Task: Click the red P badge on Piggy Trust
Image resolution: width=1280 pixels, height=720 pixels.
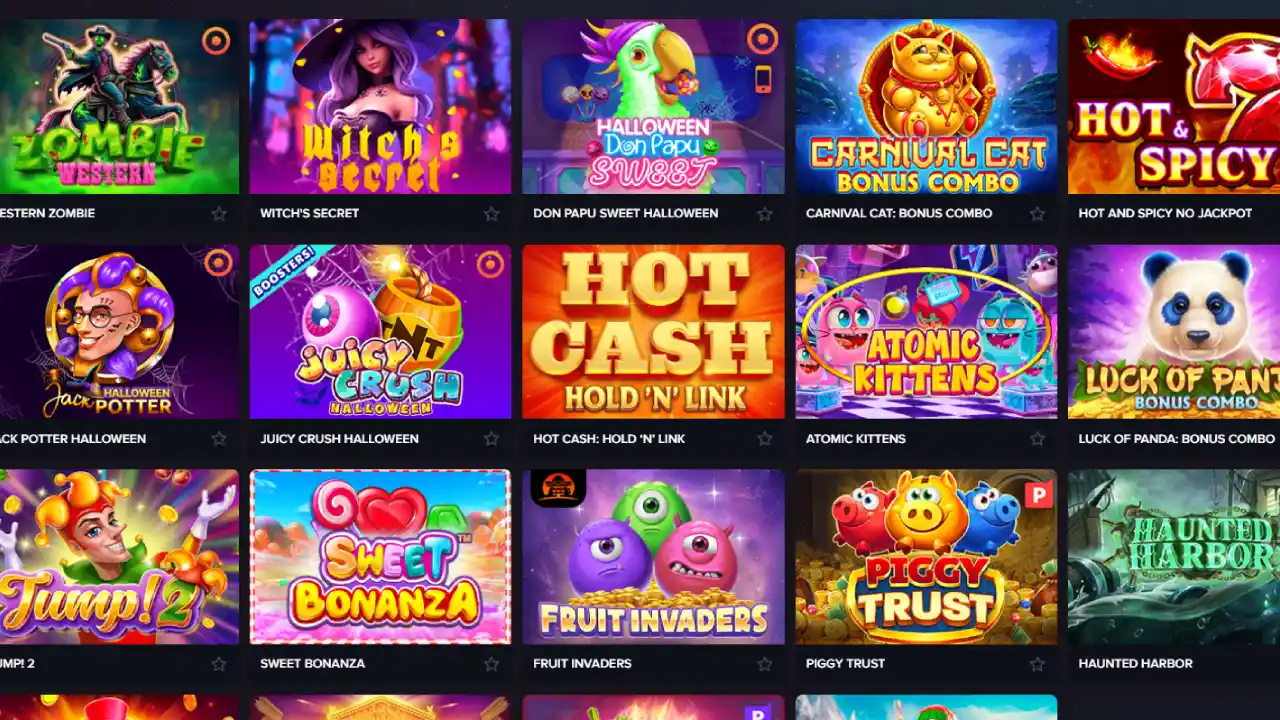Action: pos(1039,494)
